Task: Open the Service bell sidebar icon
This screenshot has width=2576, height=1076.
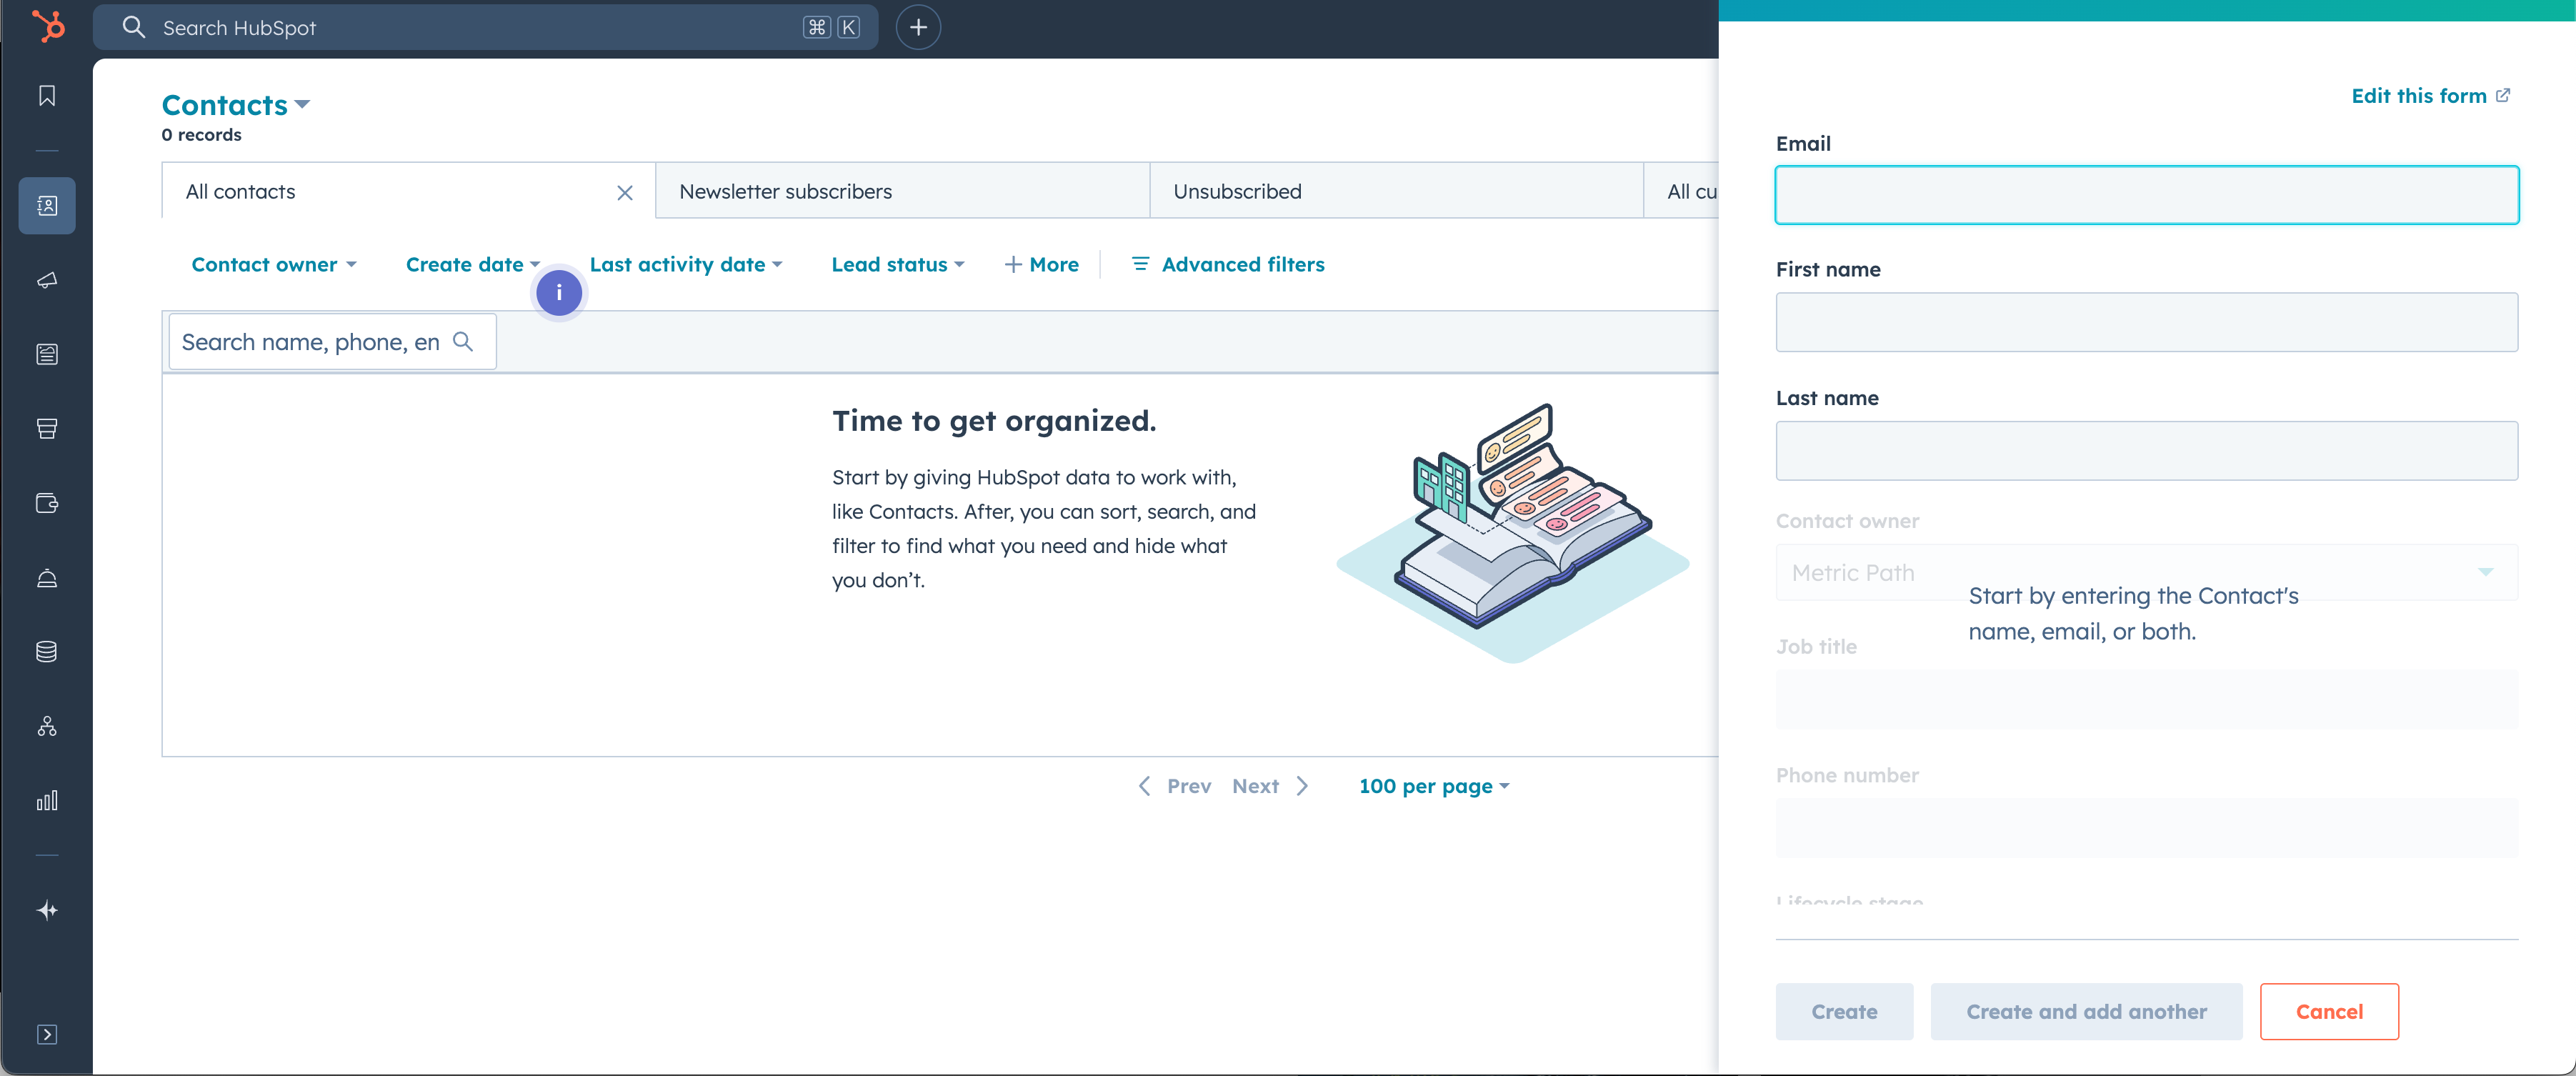Action: click(x=47, y=578)
